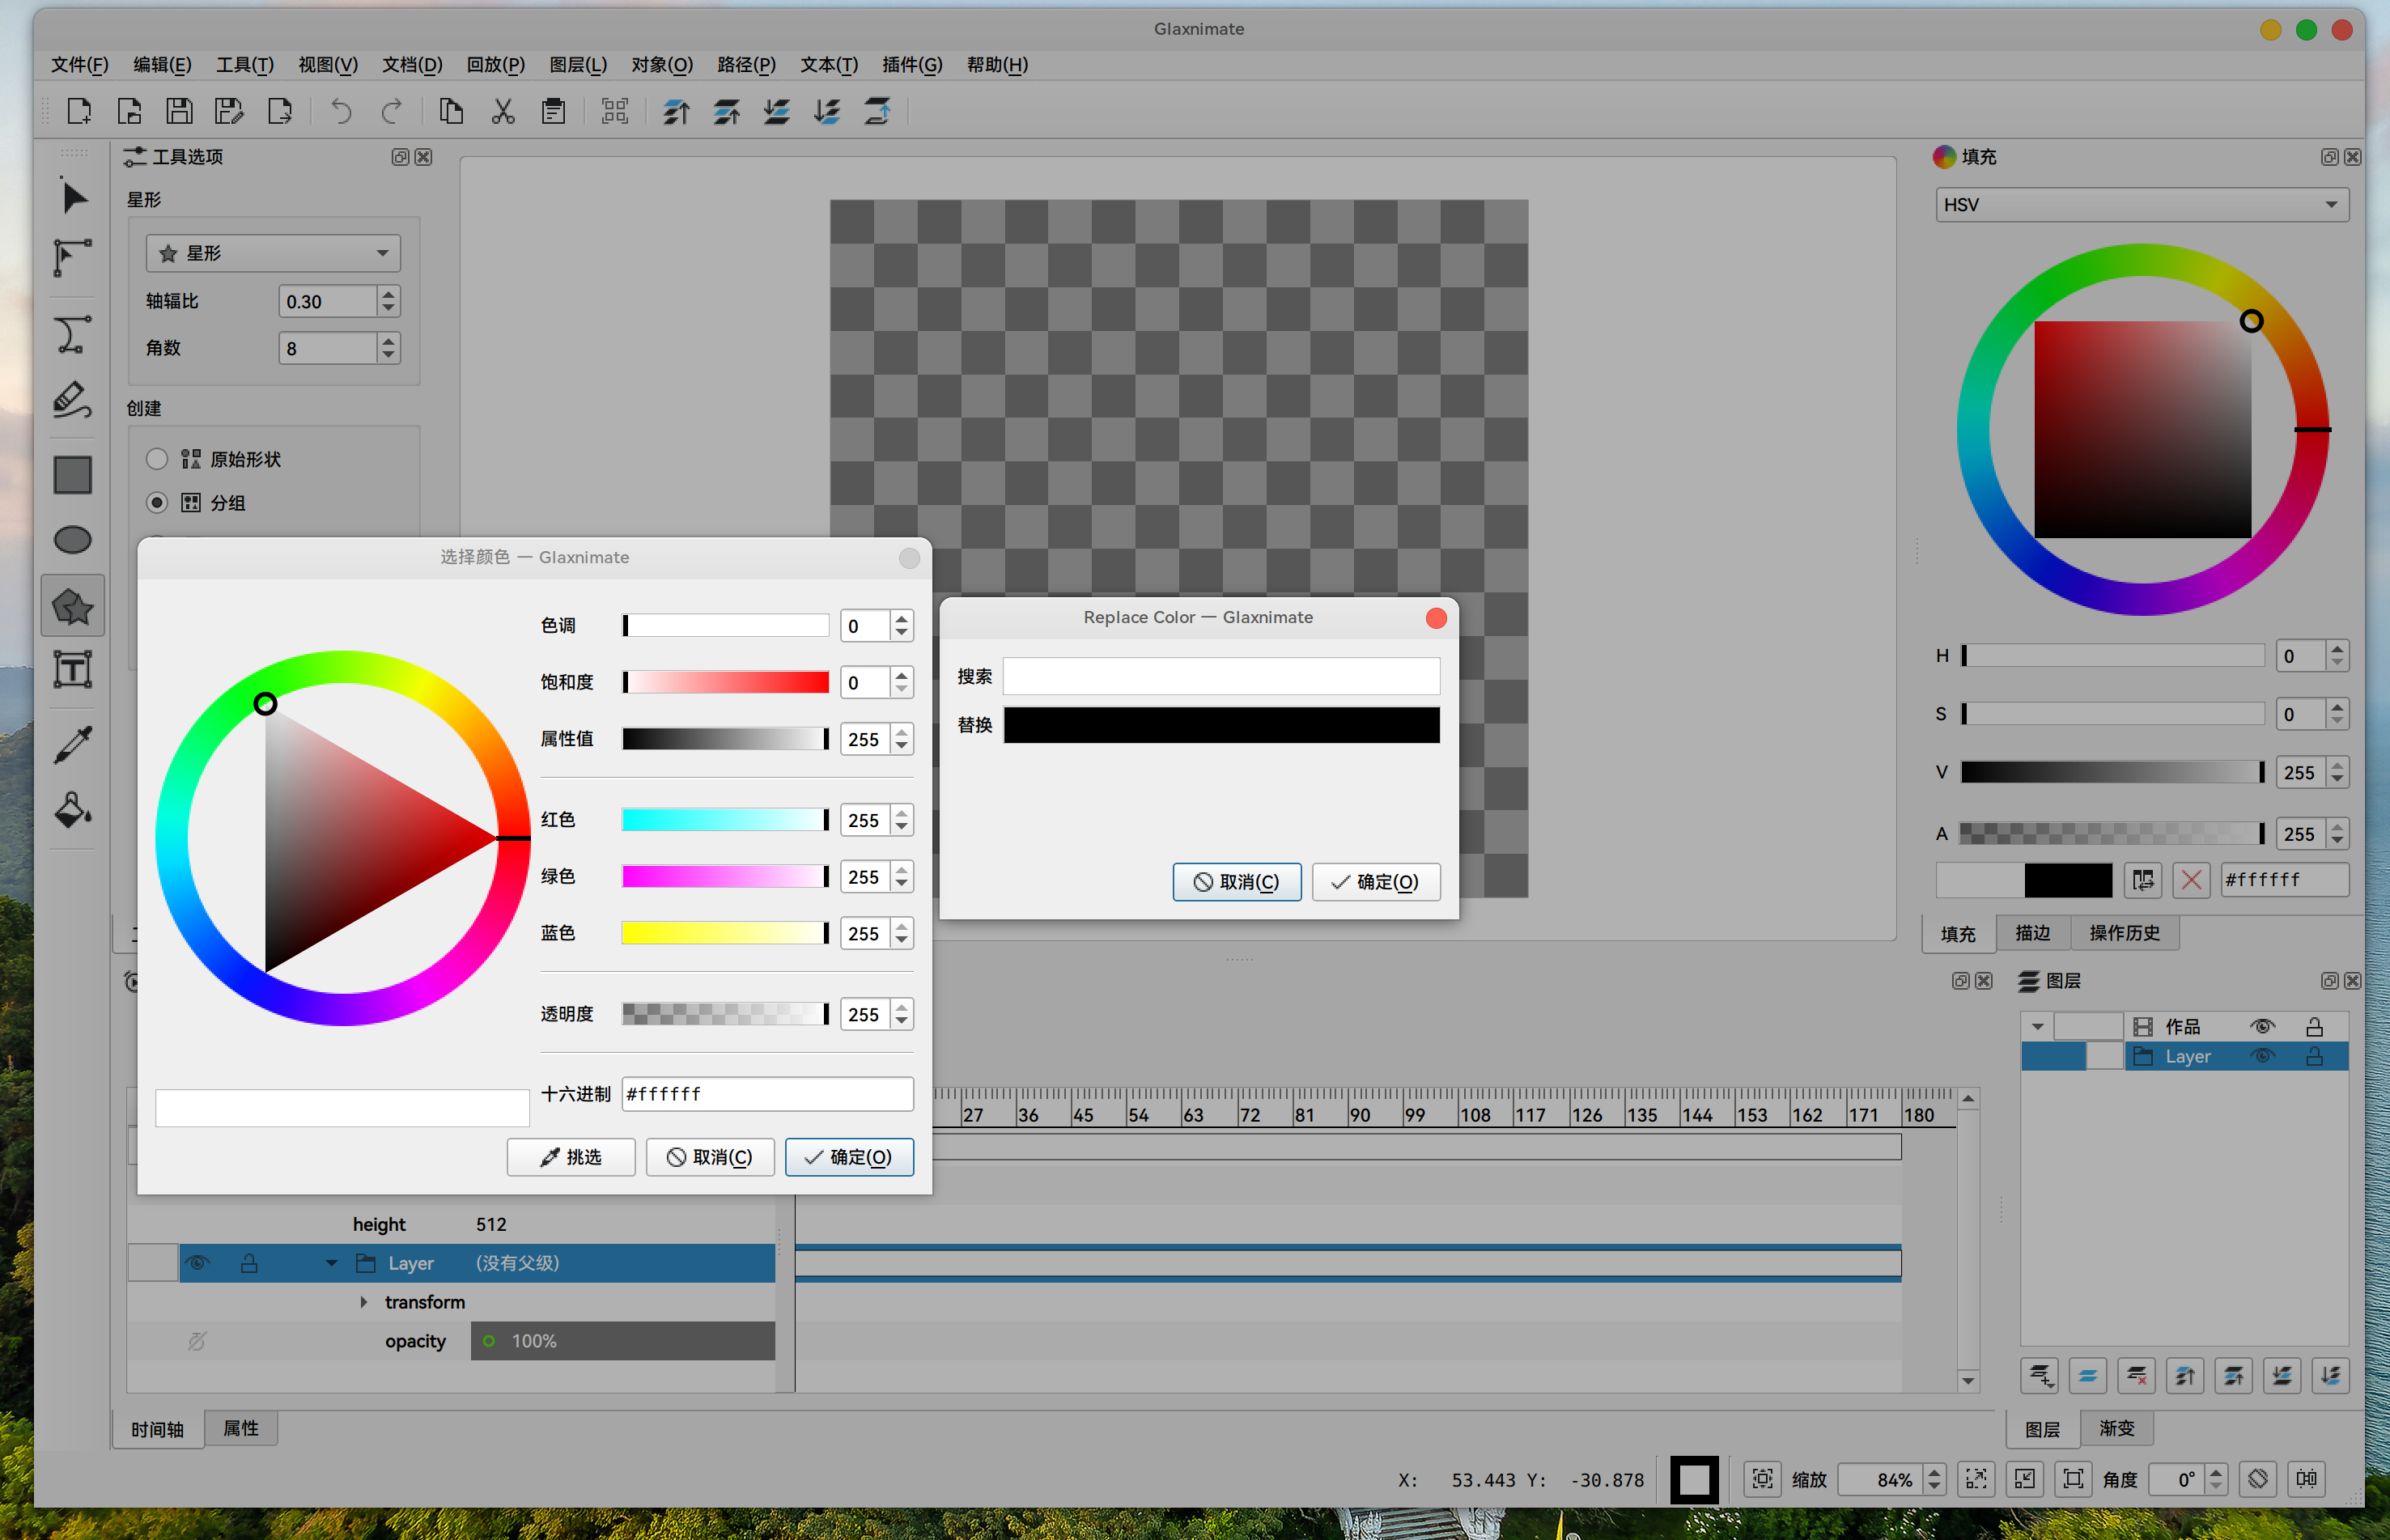Click 确定(O) in Replace Color dialog

click(x=1376, y=882)
